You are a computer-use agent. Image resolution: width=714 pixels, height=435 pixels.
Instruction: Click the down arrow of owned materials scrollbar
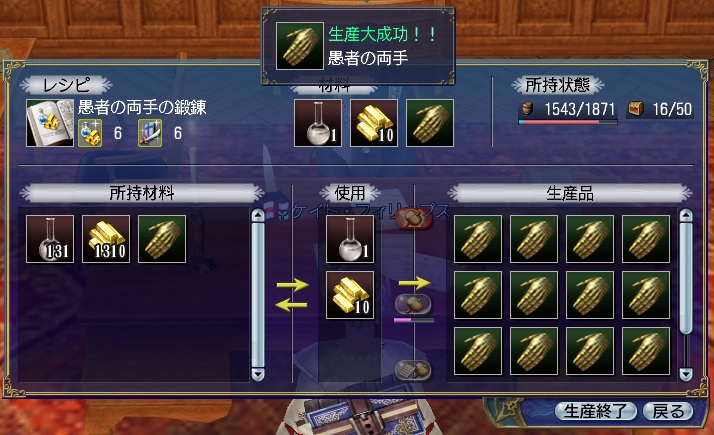(258, 374)
